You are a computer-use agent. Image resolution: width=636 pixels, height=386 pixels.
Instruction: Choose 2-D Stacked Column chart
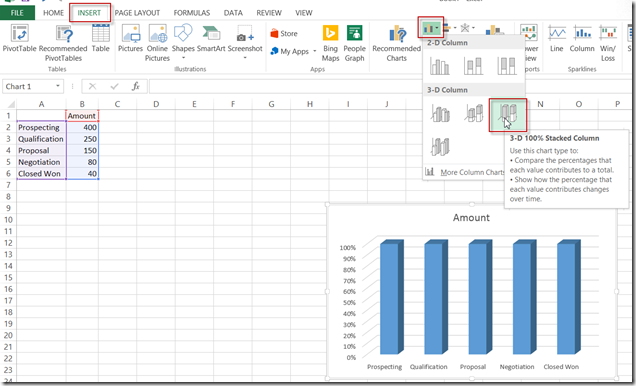coord(473,66)
